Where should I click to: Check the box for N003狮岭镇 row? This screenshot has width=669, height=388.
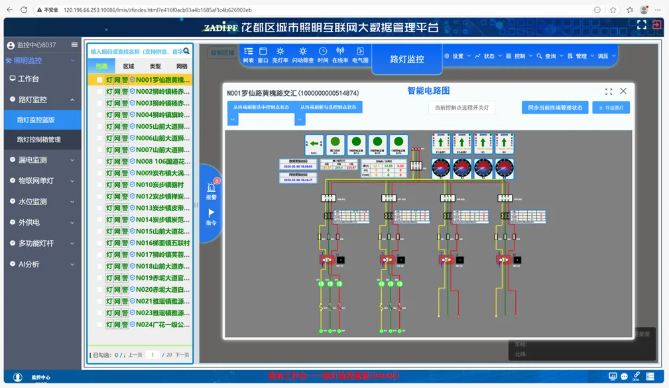tap(99, 103)
